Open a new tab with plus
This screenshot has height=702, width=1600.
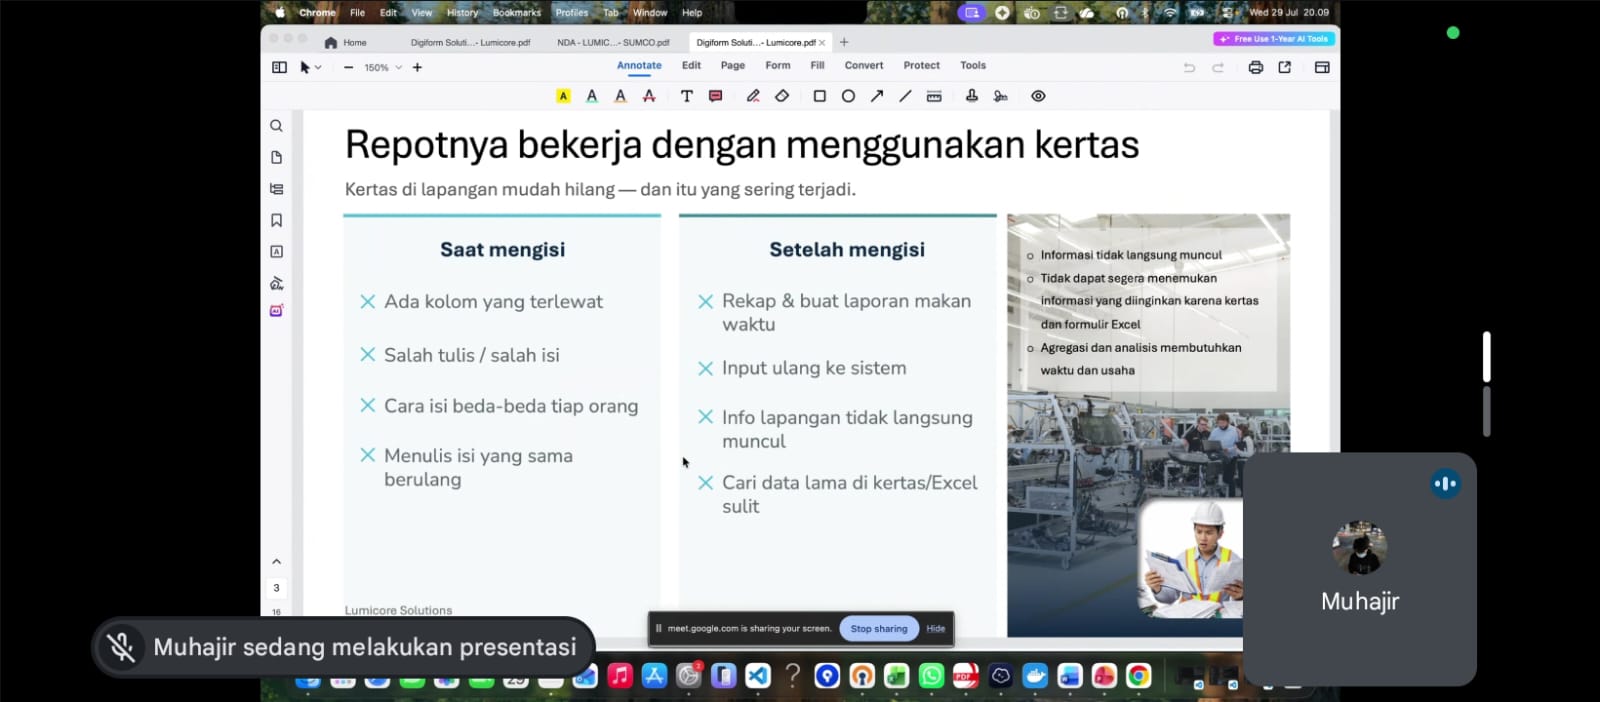tap(844, 42)
